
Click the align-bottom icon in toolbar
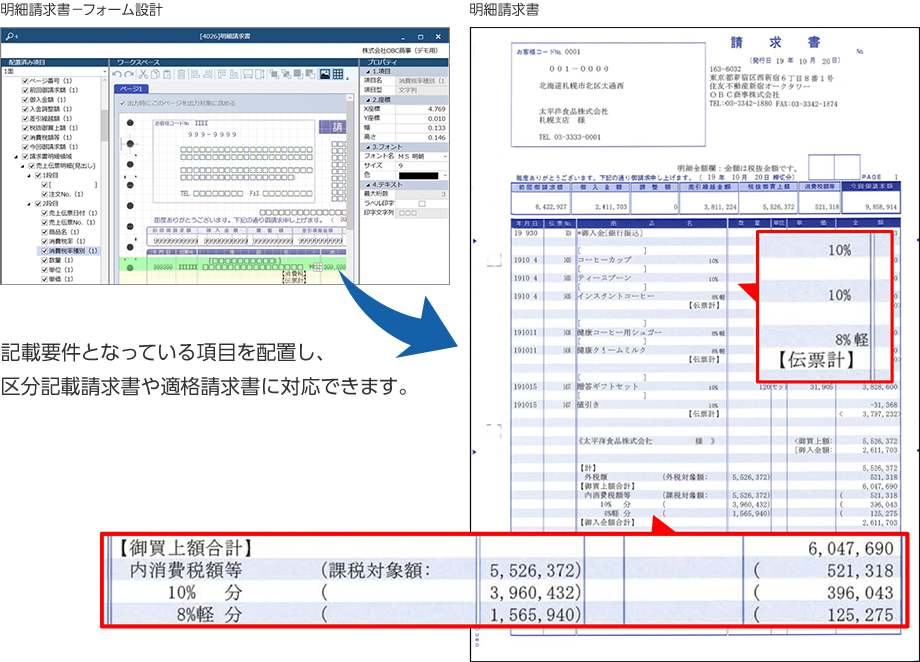(x=234, y=75)
